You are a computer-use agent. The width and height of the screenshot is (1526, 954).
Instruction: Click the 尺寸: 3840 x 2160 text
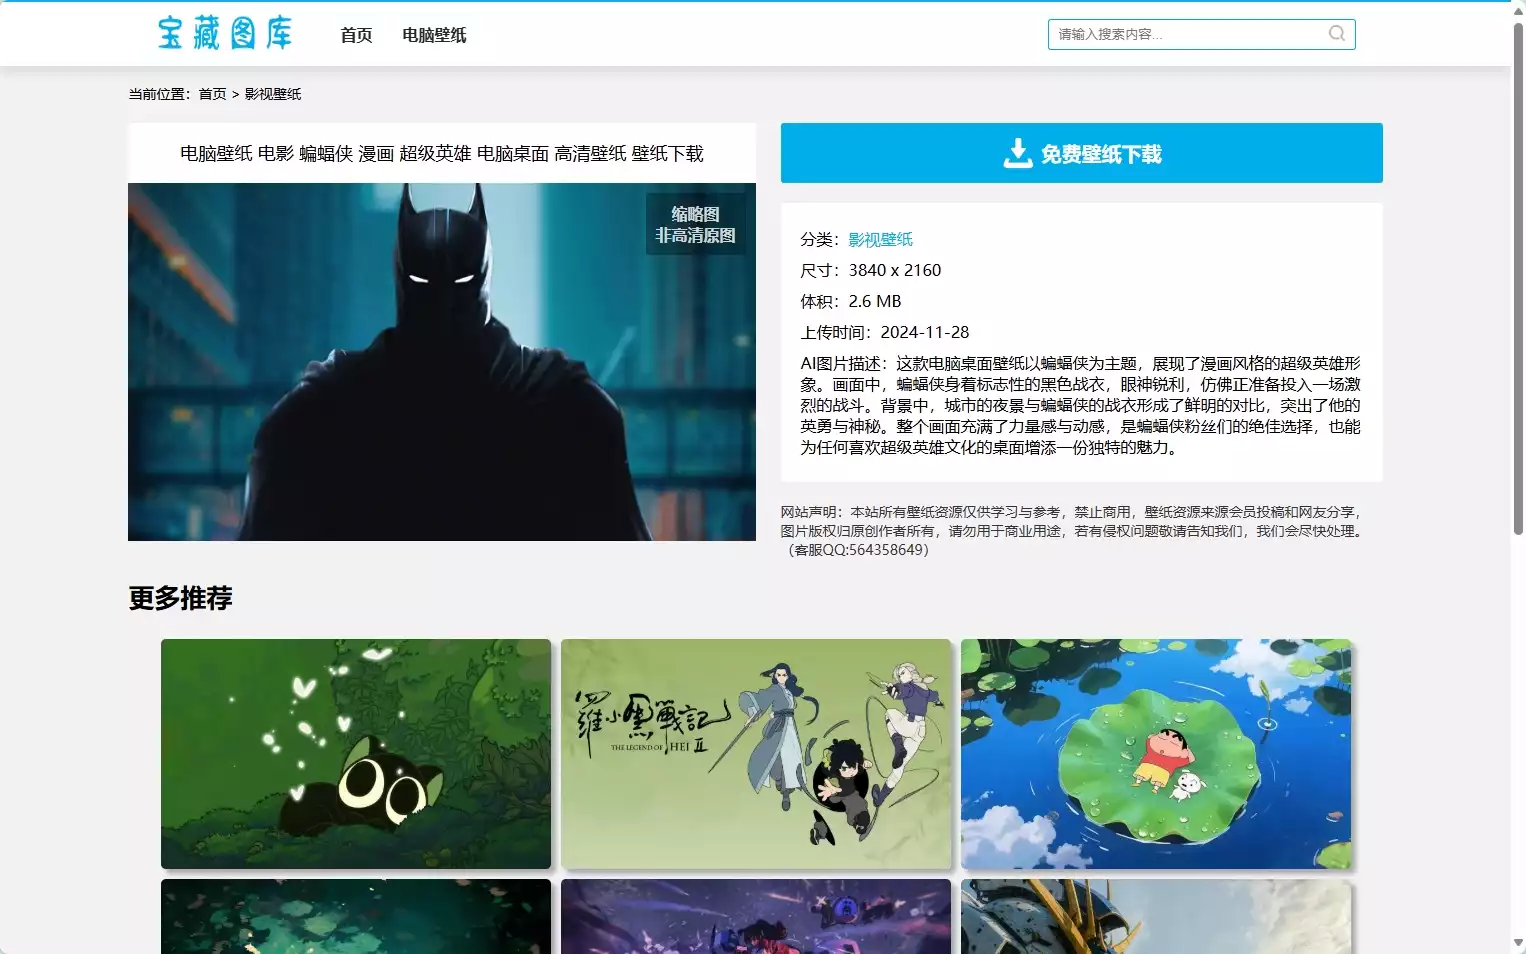tap(870, 270)
